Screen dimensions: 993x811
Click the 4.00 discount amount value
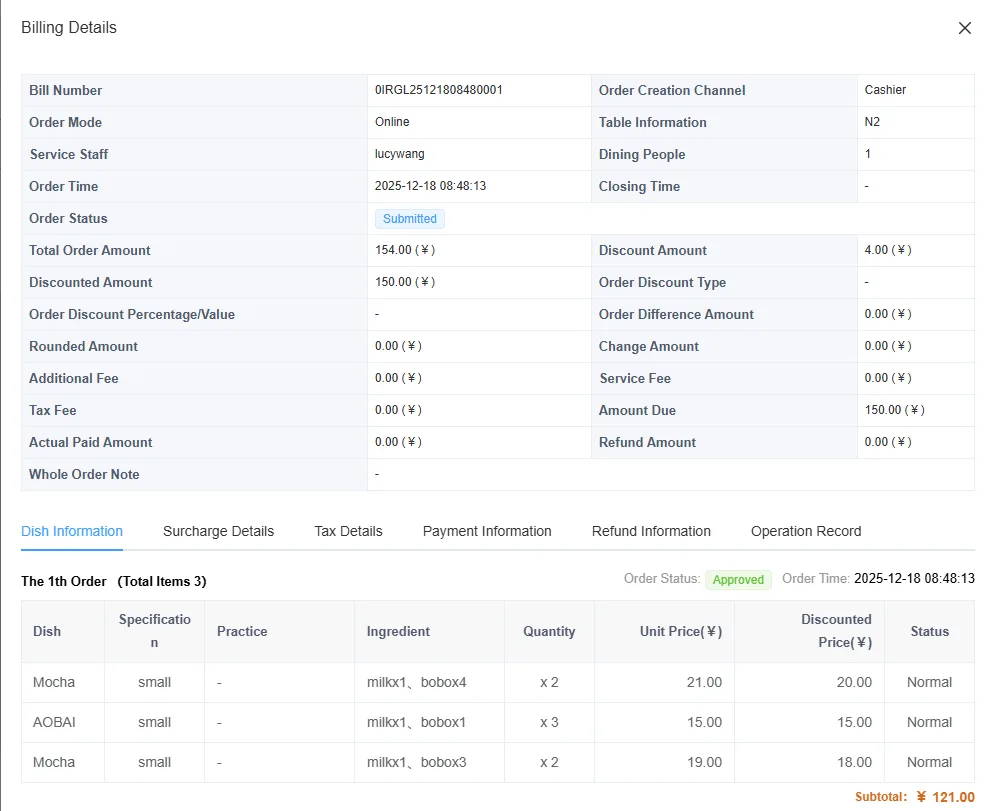[x=888, y=250]
